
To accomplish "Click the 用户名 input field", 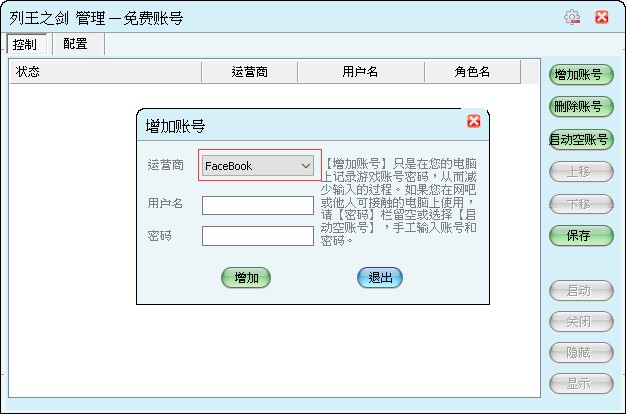I will [258, 205].
